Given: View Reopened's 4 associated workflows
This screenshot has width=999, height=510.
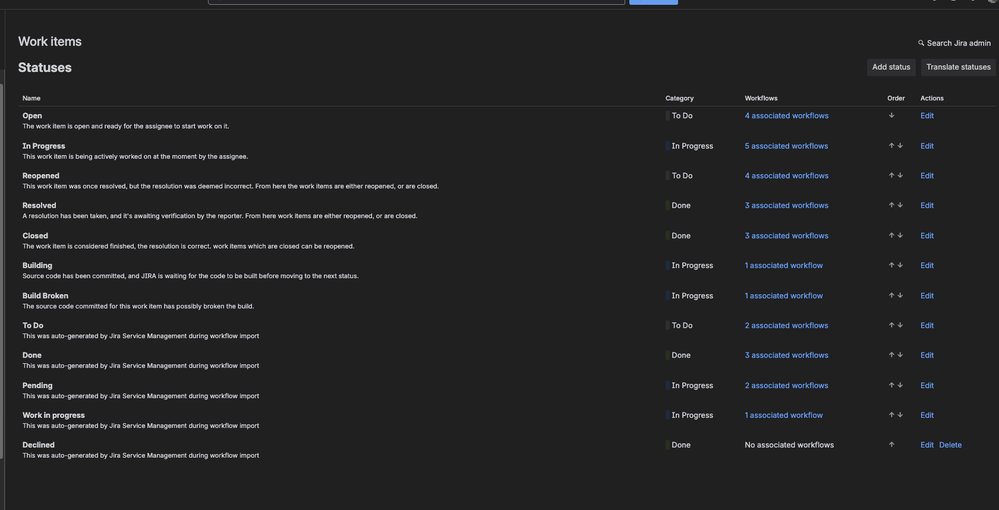Looking at the screenshot, I should click(786, 176).
